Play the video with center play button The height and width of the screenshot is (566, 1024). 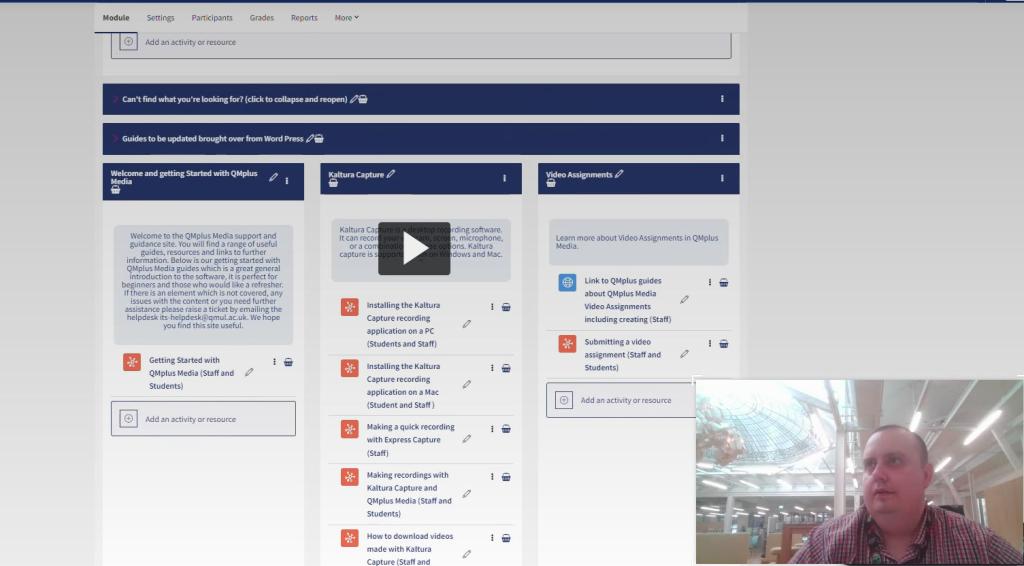[414, 249]
